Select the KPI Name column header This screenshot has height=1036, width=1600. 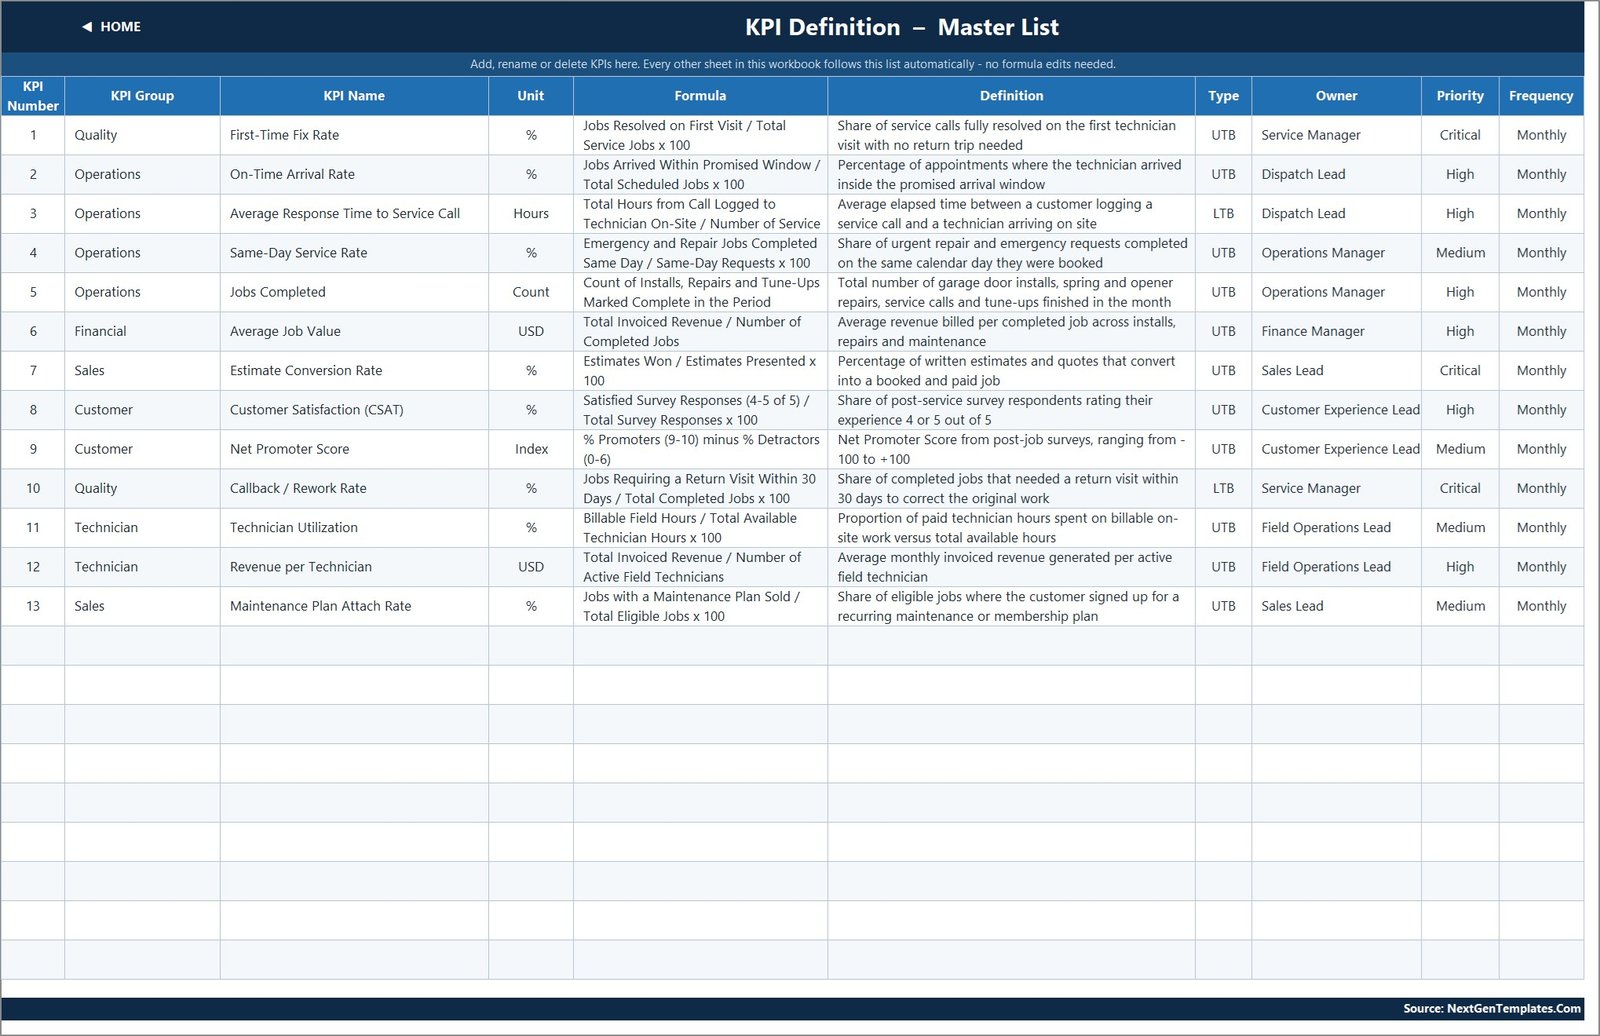354,96
